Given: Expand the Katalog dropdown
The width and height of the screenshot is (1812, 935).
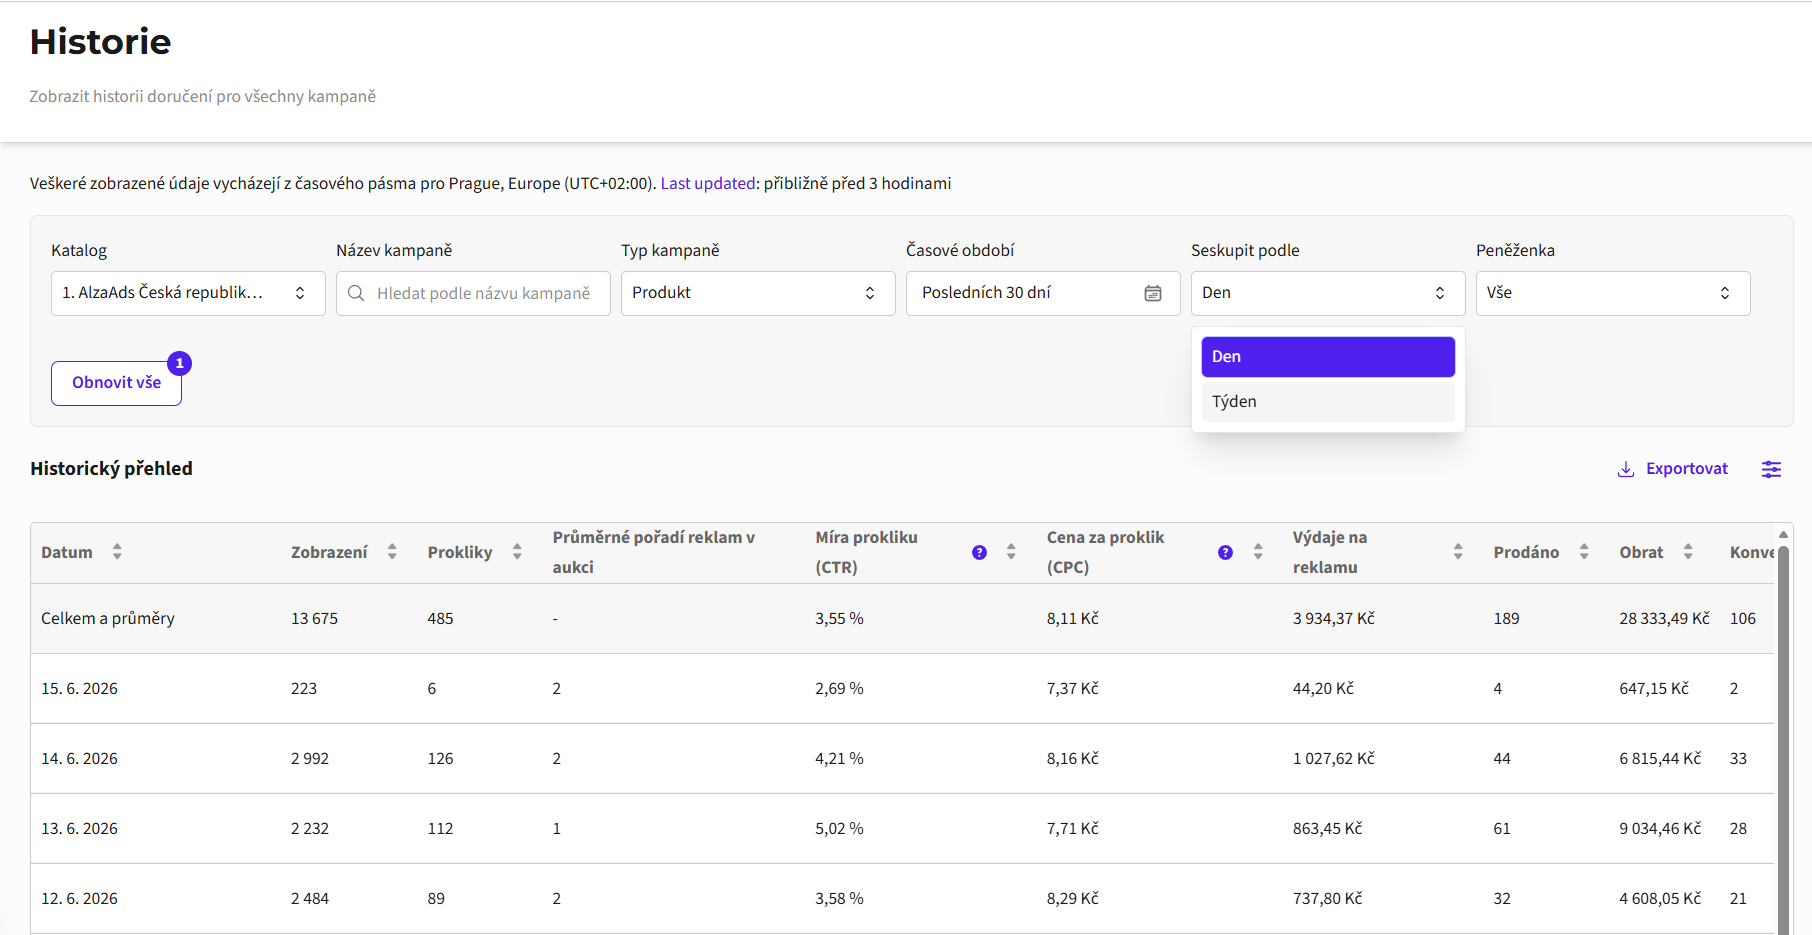Looking at the screenshot, I should (x=188, y=293).
